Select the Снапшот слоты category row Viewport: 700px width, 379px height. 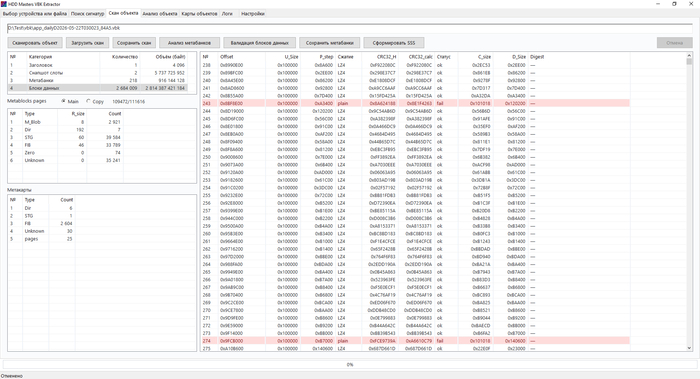[x=98, y=73]
